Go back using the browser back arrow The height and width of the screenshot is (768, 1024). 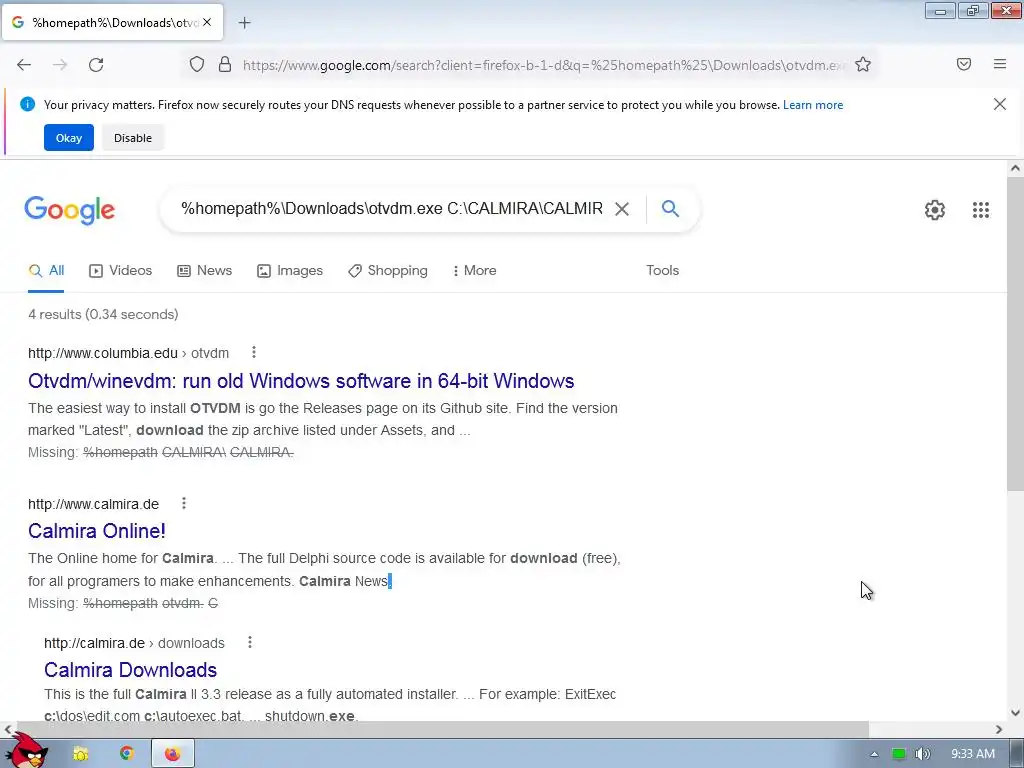pyautogui.click(x=24, y=65)
